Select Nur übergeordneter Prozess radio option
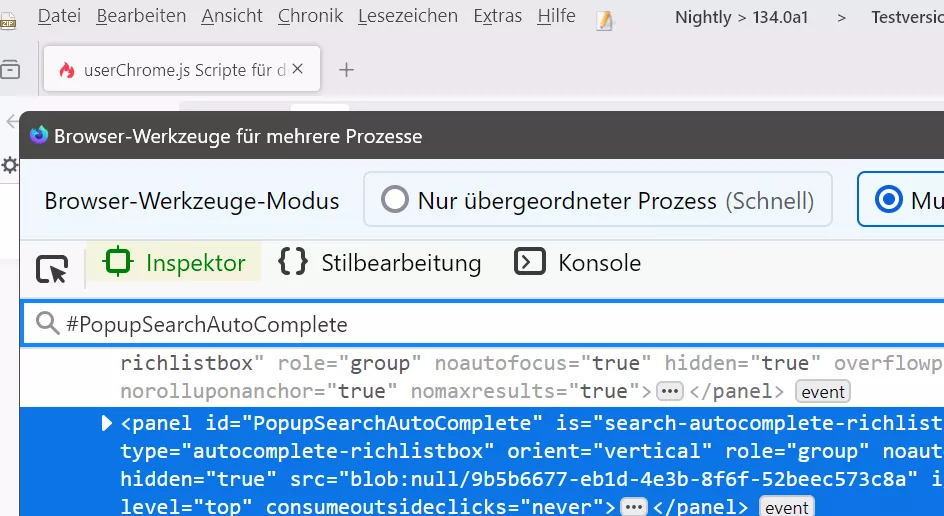944x516 pixels. click(396, 200)
